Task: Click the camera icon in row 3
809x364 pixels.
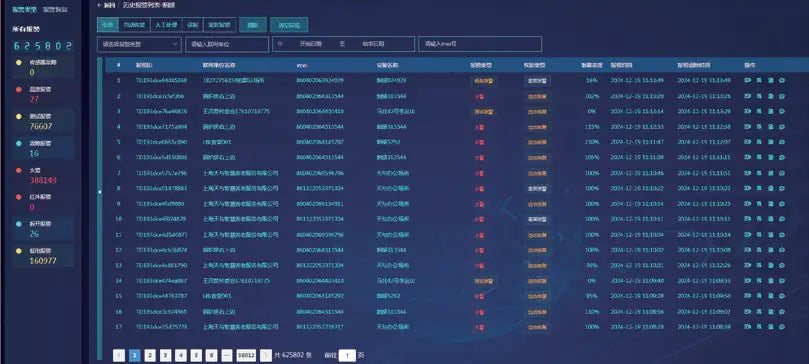Action: (748, 111)
